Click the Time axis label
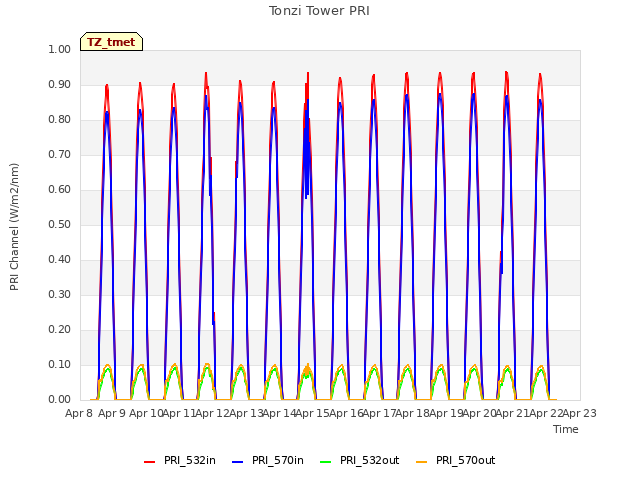 [x=566, y=429]
